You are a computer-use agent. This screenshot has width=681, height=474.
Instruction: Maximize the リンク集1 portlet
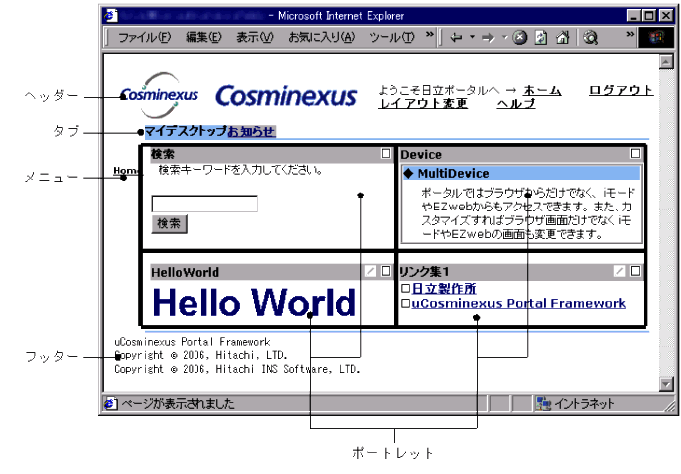click(635, 272)
